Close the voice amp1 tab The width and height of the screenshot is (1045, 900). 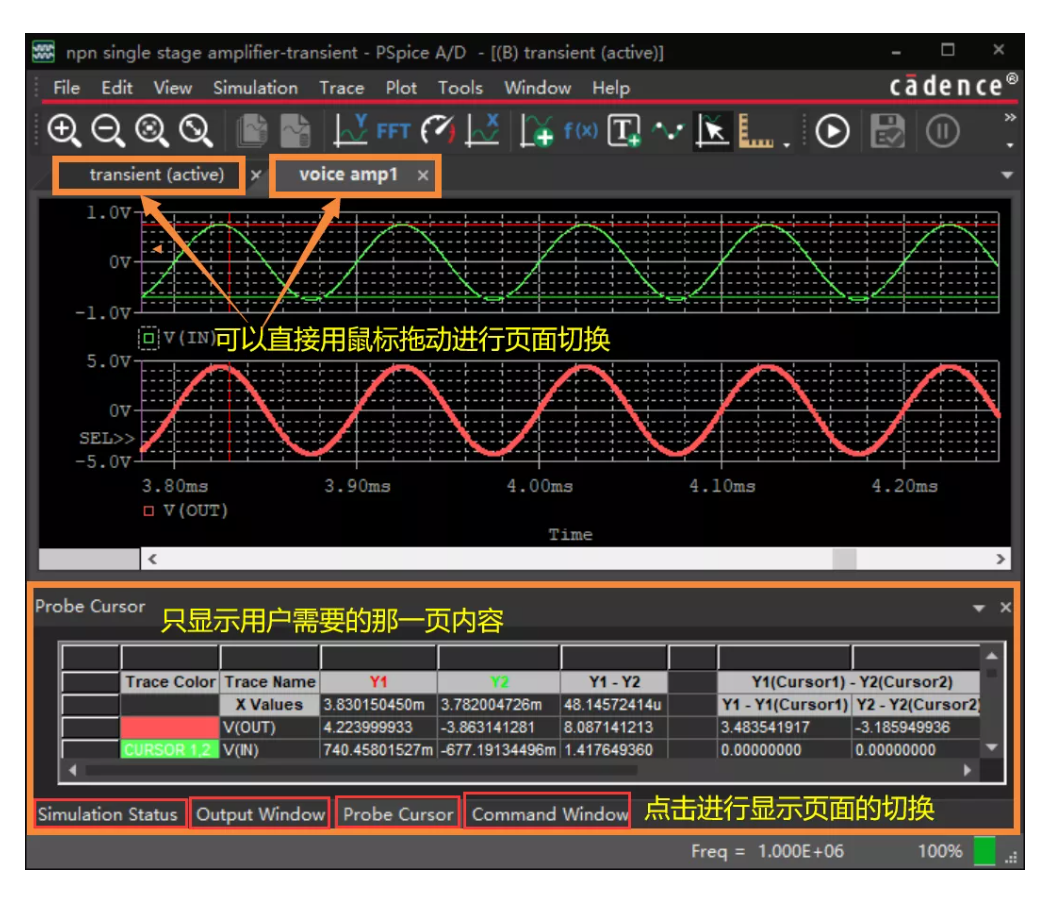click(423, 175)
